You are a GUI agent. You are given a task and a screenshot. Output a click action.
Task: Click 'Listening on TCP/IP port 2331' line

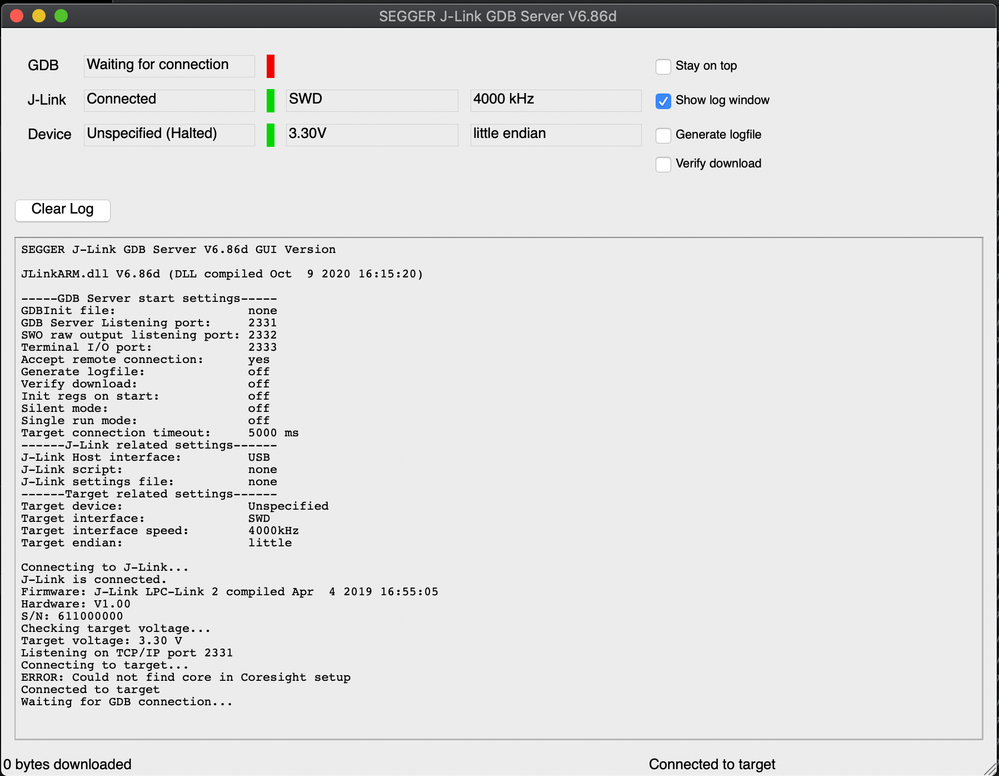(x=127, y=653)
